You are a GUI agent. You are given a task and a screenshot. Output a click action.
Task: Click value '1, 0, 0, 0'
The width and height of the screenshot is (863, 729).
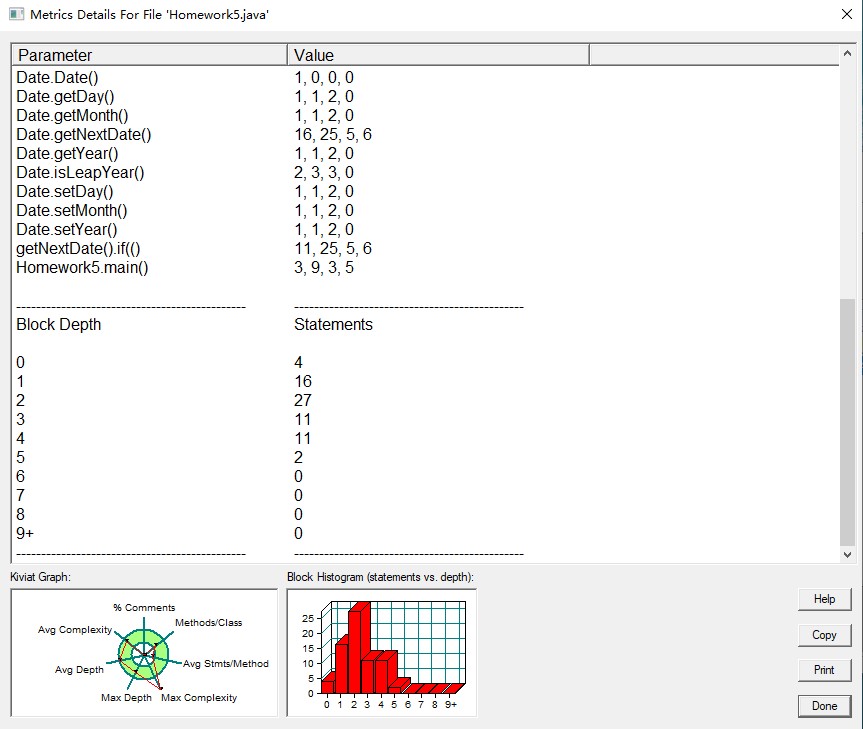tap(324, 78)
